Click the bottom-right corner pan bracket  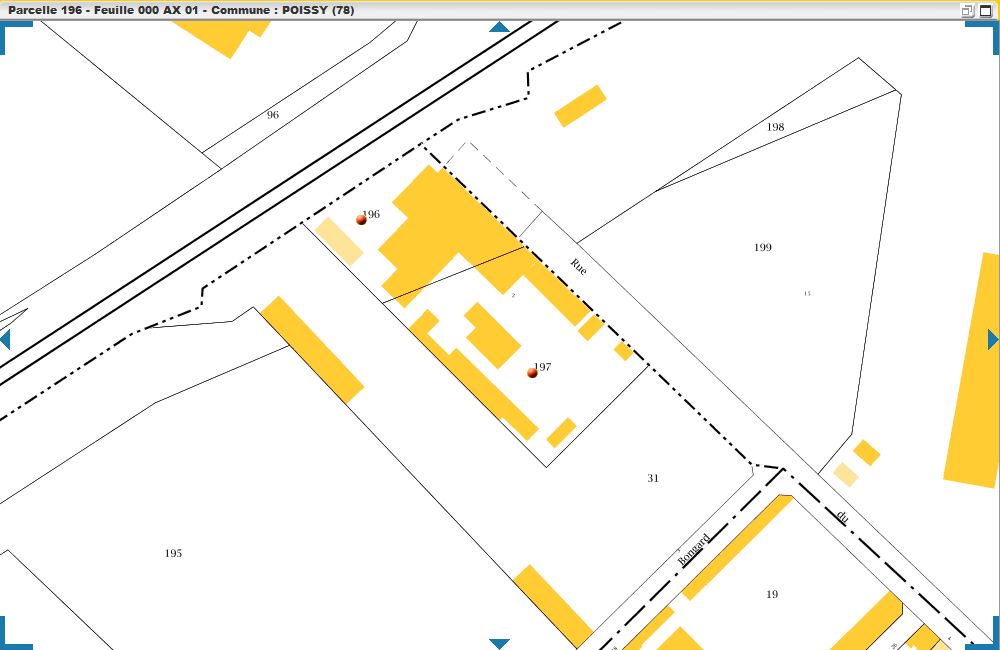(x=986, y=637)
